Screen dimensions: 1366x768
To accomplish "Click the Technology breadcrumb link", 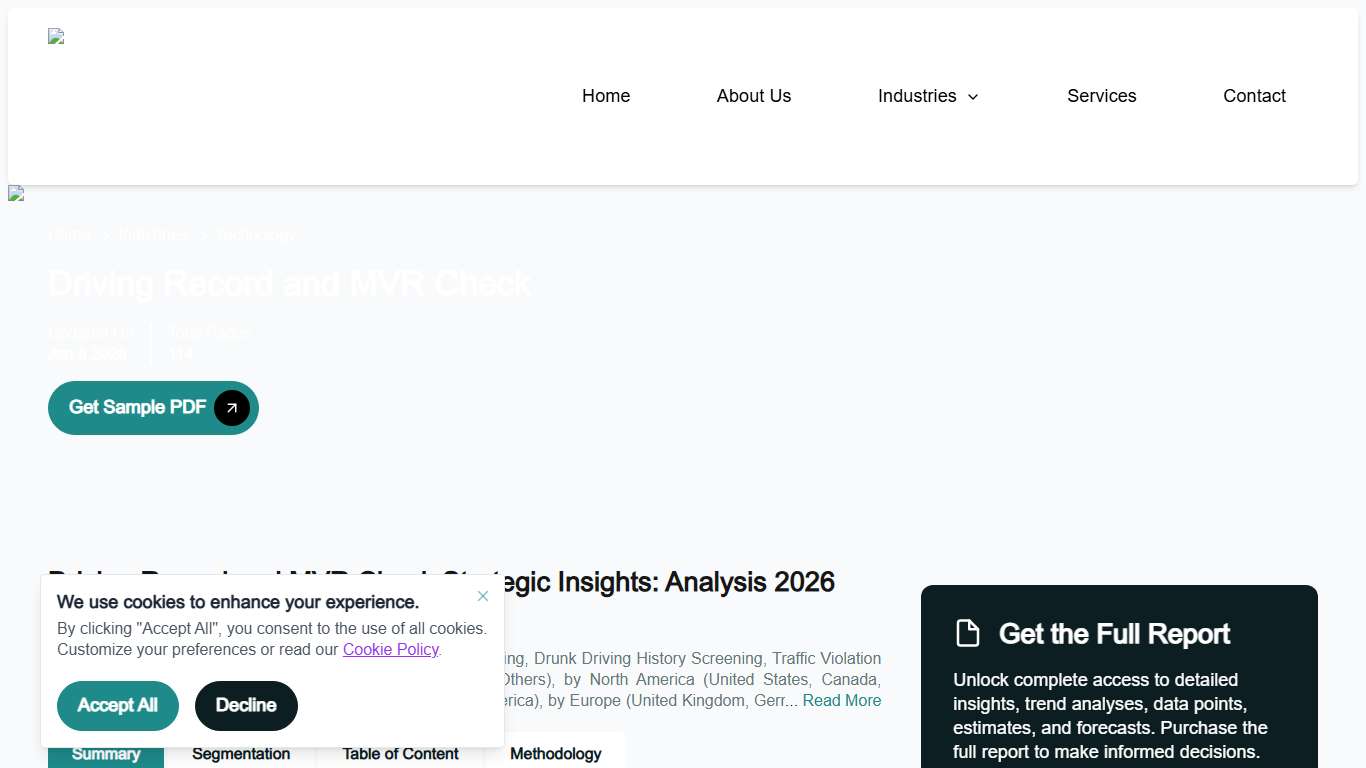I will (x=256, y=235).
